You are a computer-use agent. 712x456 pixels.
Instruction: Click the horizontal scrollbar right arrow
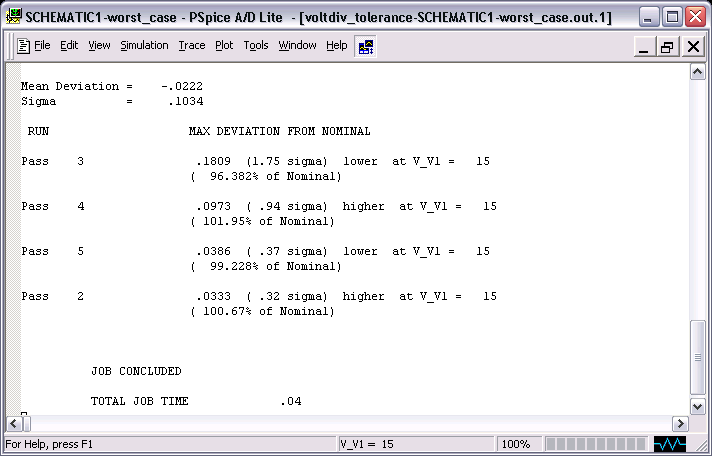(x=680, y=424)
